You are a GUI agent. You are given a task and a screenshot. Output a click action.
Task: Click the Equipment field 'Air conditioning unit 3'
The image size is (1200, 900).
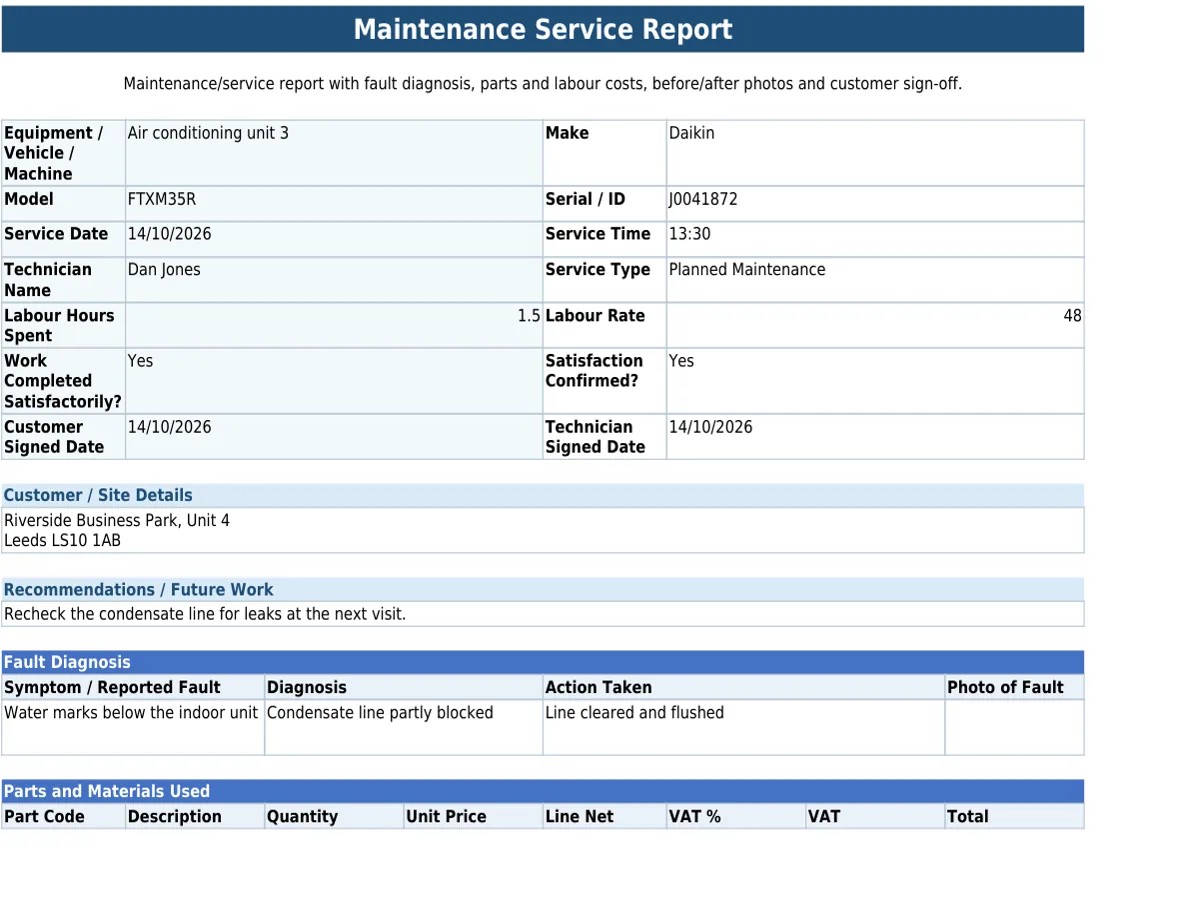click(334, 153)
